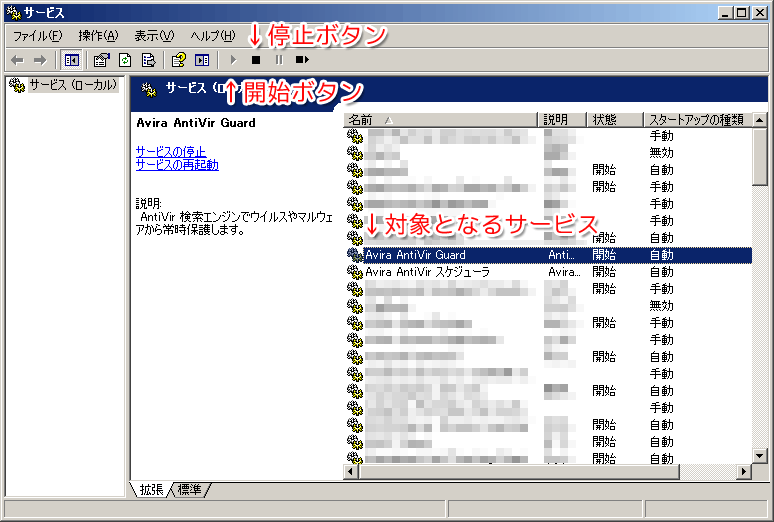Click the horizontal scrollbar left arrow

tap(350, 472)
